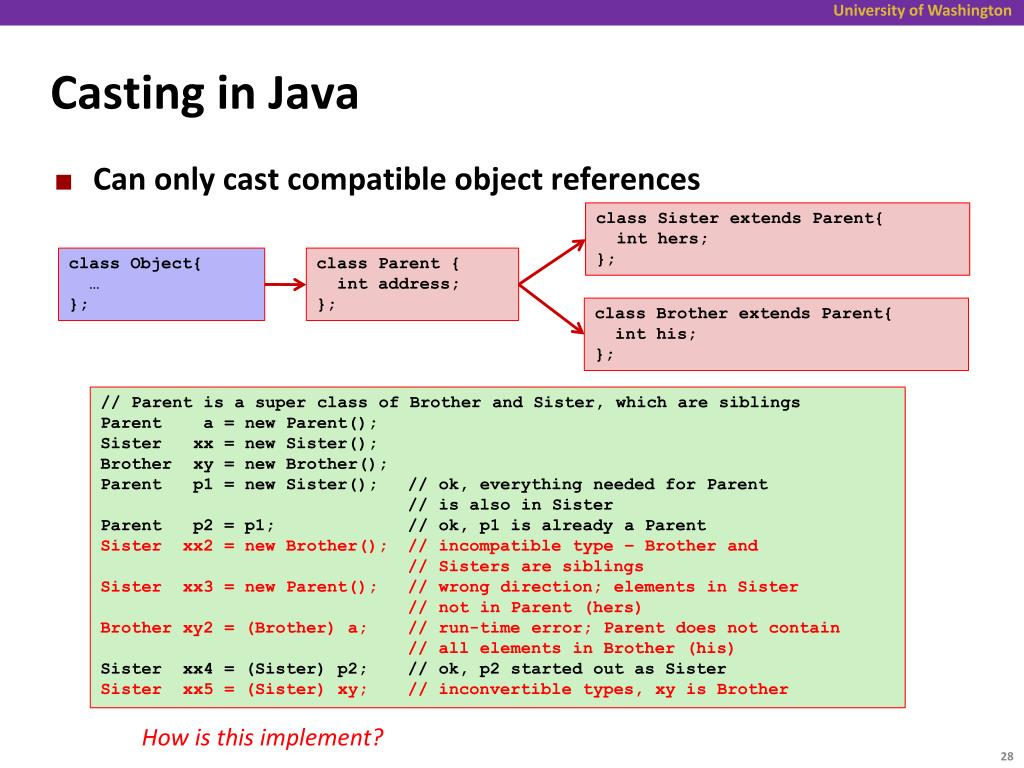The image size is (1024, 768).
Task: Click bullet 'Can only cast compatible object references'
Action: 396,179
